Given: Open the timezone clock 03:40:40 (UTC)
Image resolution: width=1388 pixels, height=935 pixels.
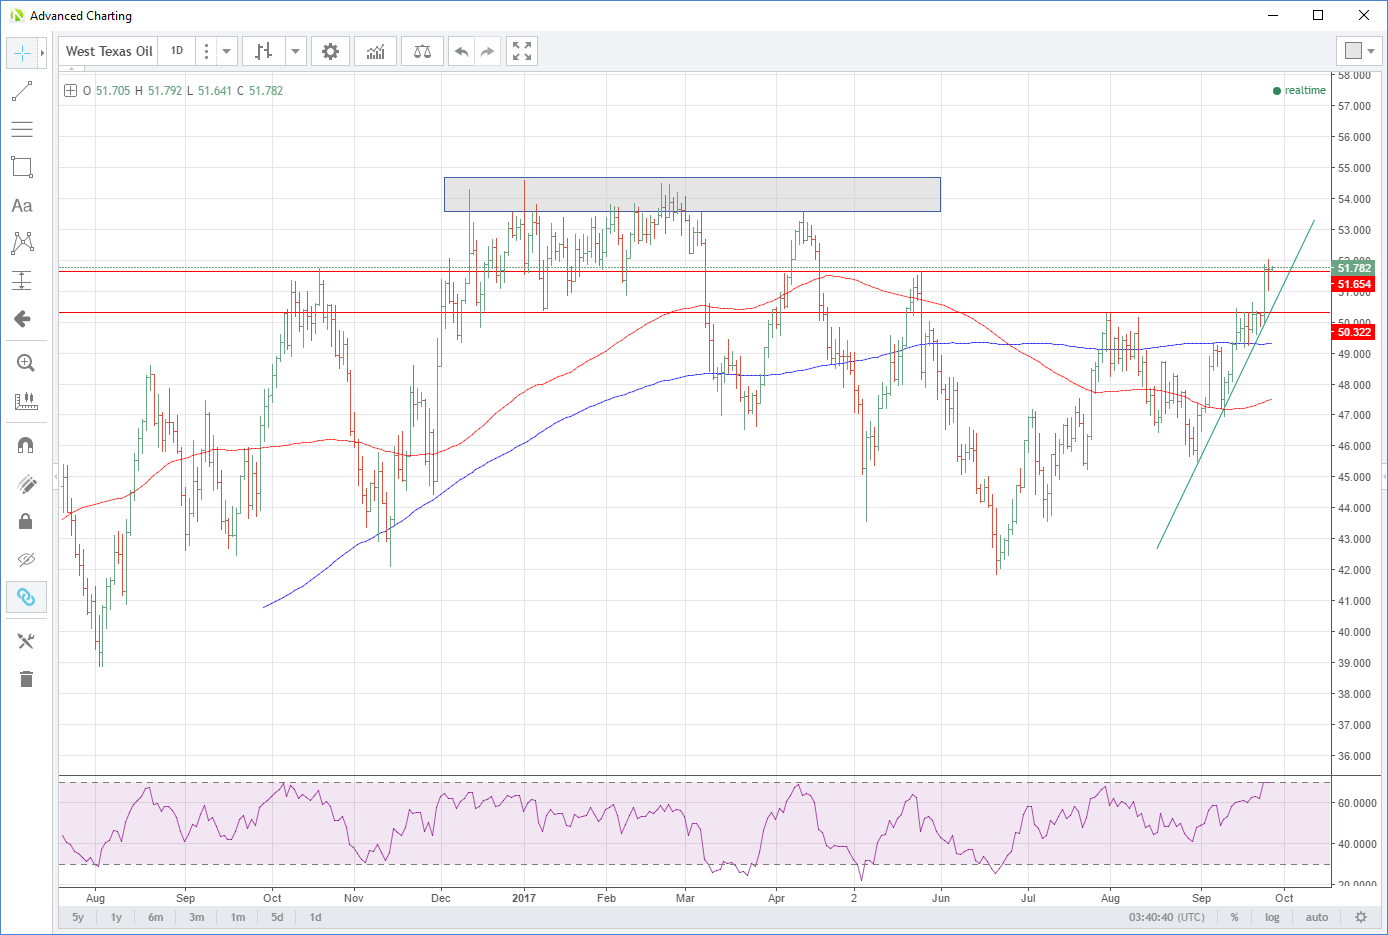Looking at the screenshot, I should click(1167, 917).
